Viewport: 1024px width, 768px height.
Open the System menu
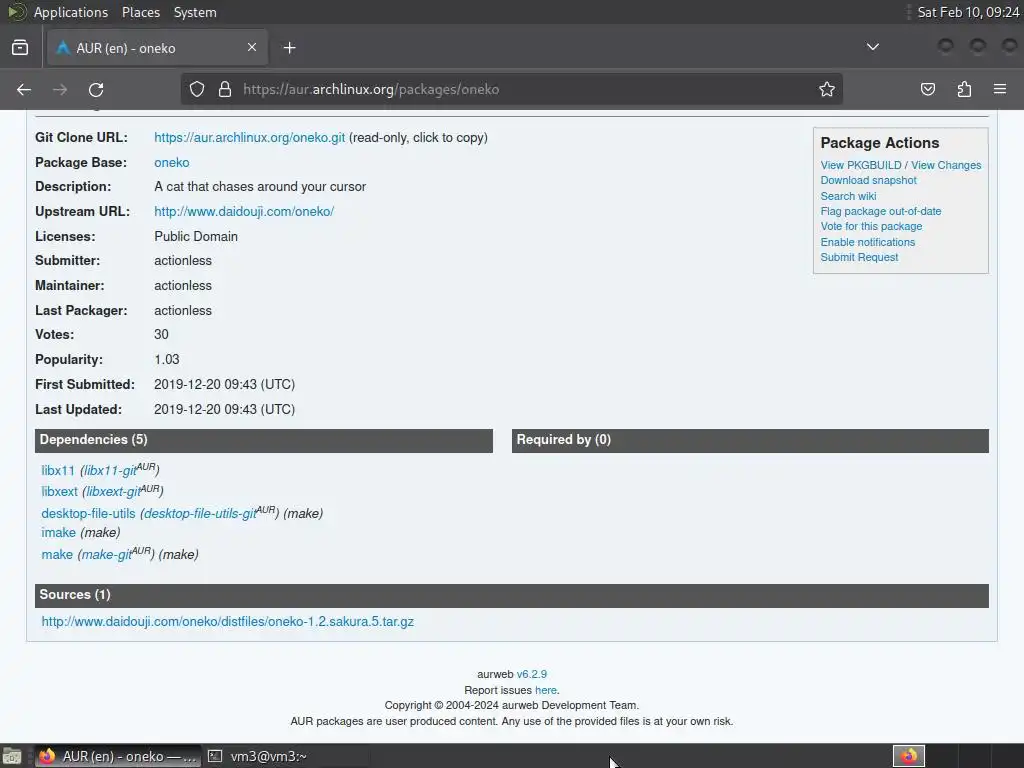[x=195, y=12]
